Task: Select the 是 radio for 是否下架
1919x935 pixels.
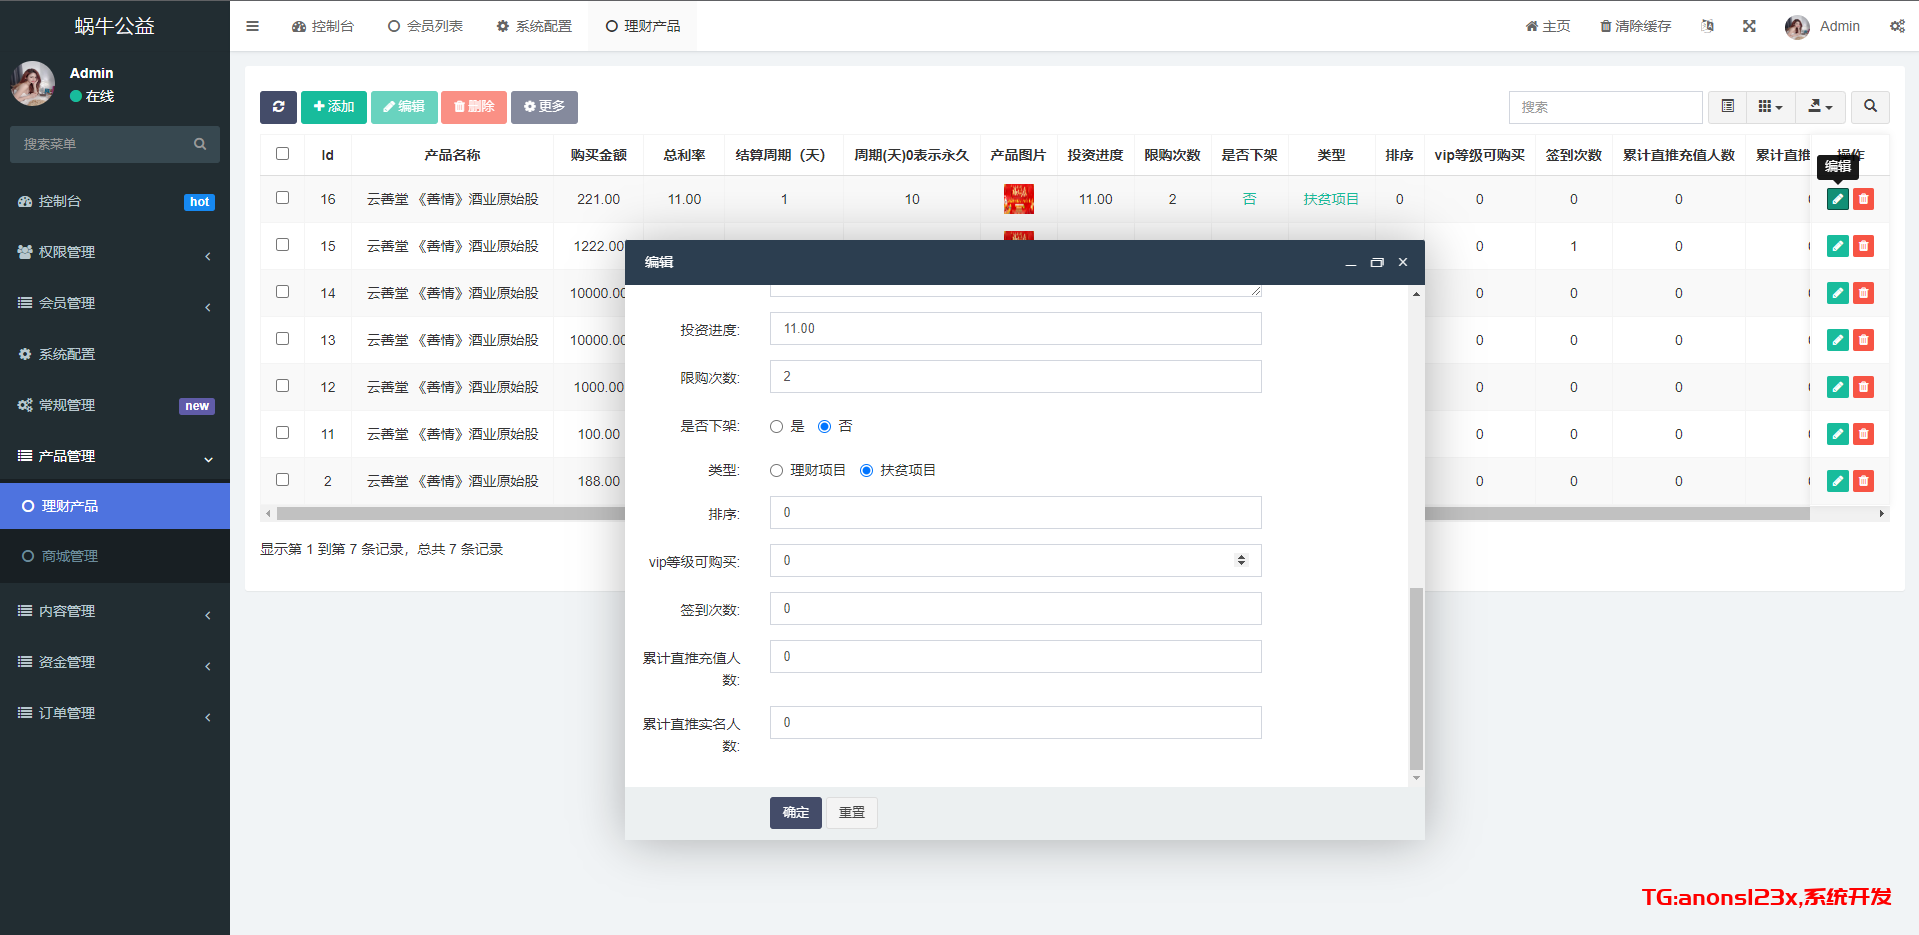Action: (776, 427)
